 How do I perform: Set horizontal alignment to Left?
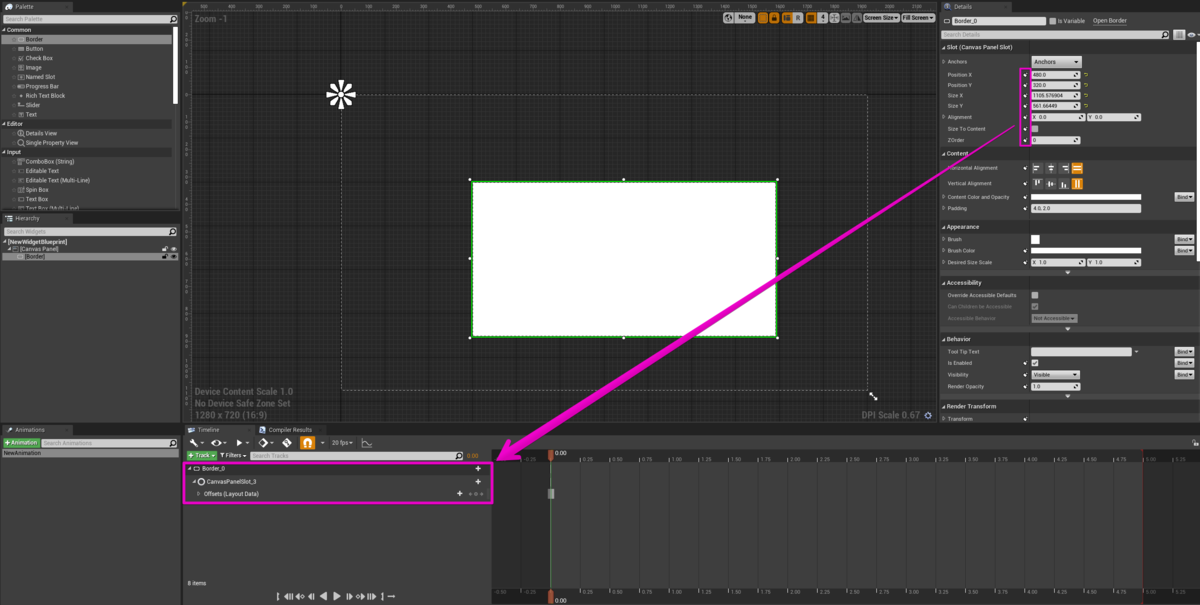[1037, 168]
